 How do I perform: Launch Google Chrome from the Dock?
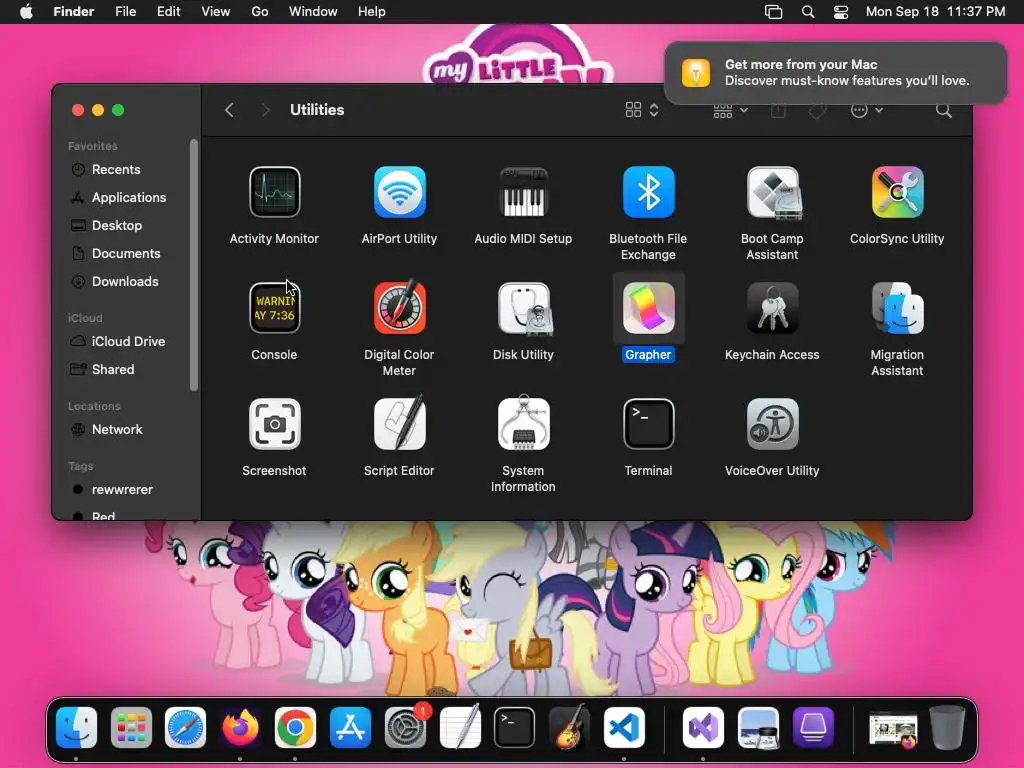pos(295,727)
